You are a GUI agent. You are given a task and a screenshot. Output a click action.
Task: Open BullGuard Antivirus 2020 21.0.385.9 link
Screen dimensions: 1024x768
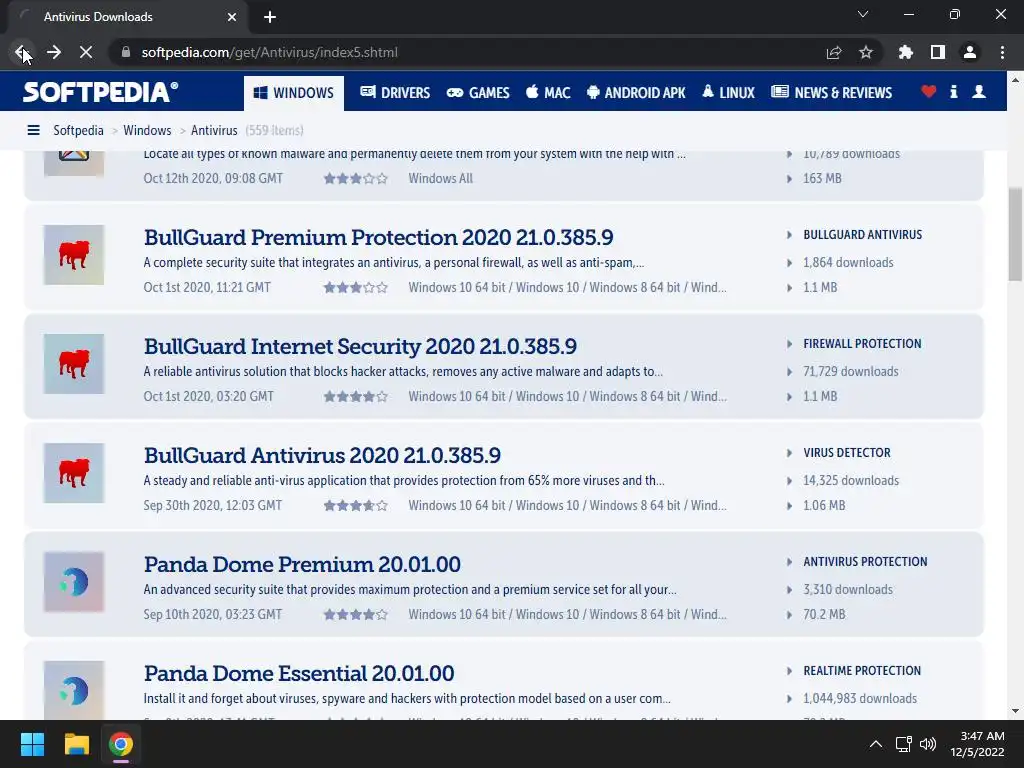coord(322,455)
